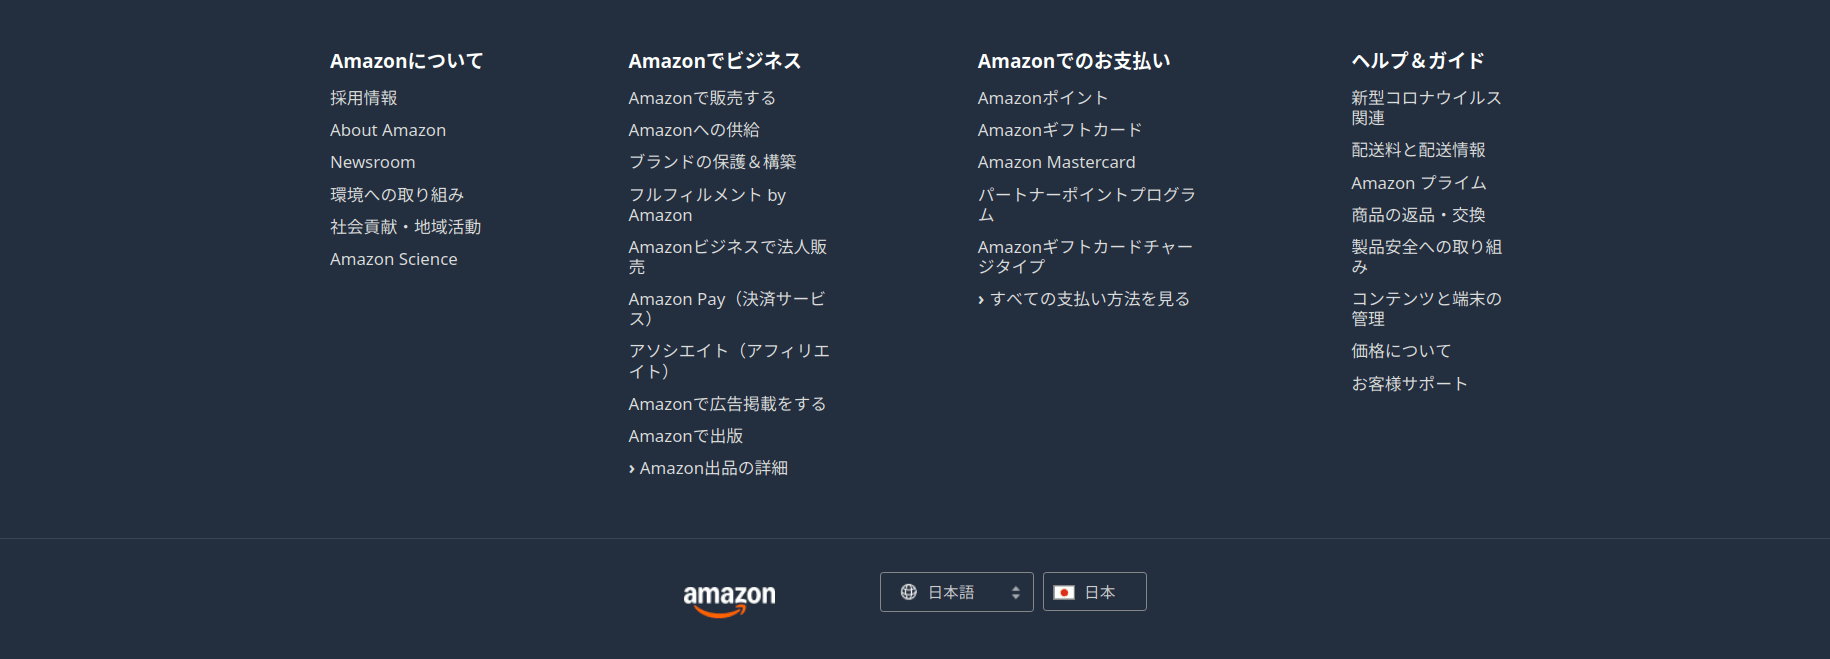Visit the Amazon Science link
The image size is (1830, 659).
click(x=393, y=259)
